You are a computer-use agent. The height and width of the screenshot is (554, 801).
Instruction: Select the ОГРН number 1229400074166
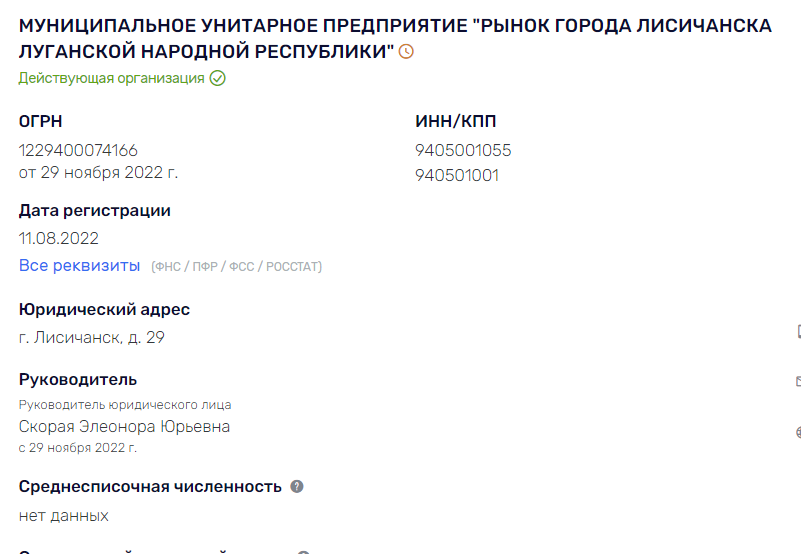(x=78, y=151)
